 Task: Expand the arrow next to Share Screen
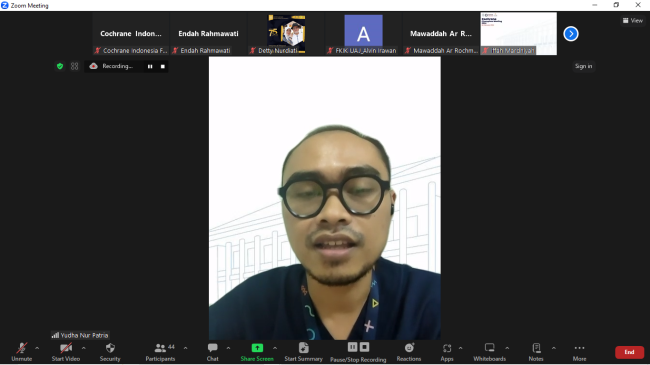tap(275, 348)
